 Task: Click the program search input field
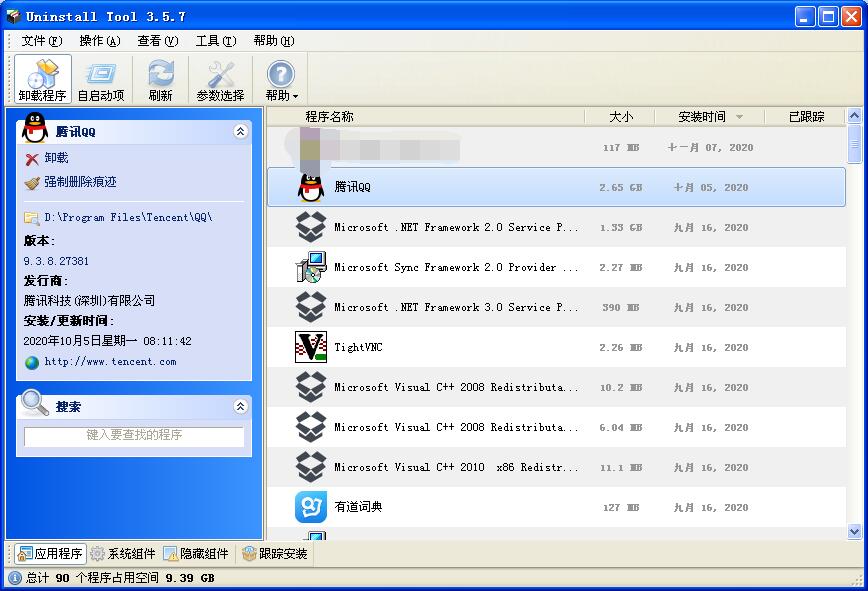pos(134,436)
